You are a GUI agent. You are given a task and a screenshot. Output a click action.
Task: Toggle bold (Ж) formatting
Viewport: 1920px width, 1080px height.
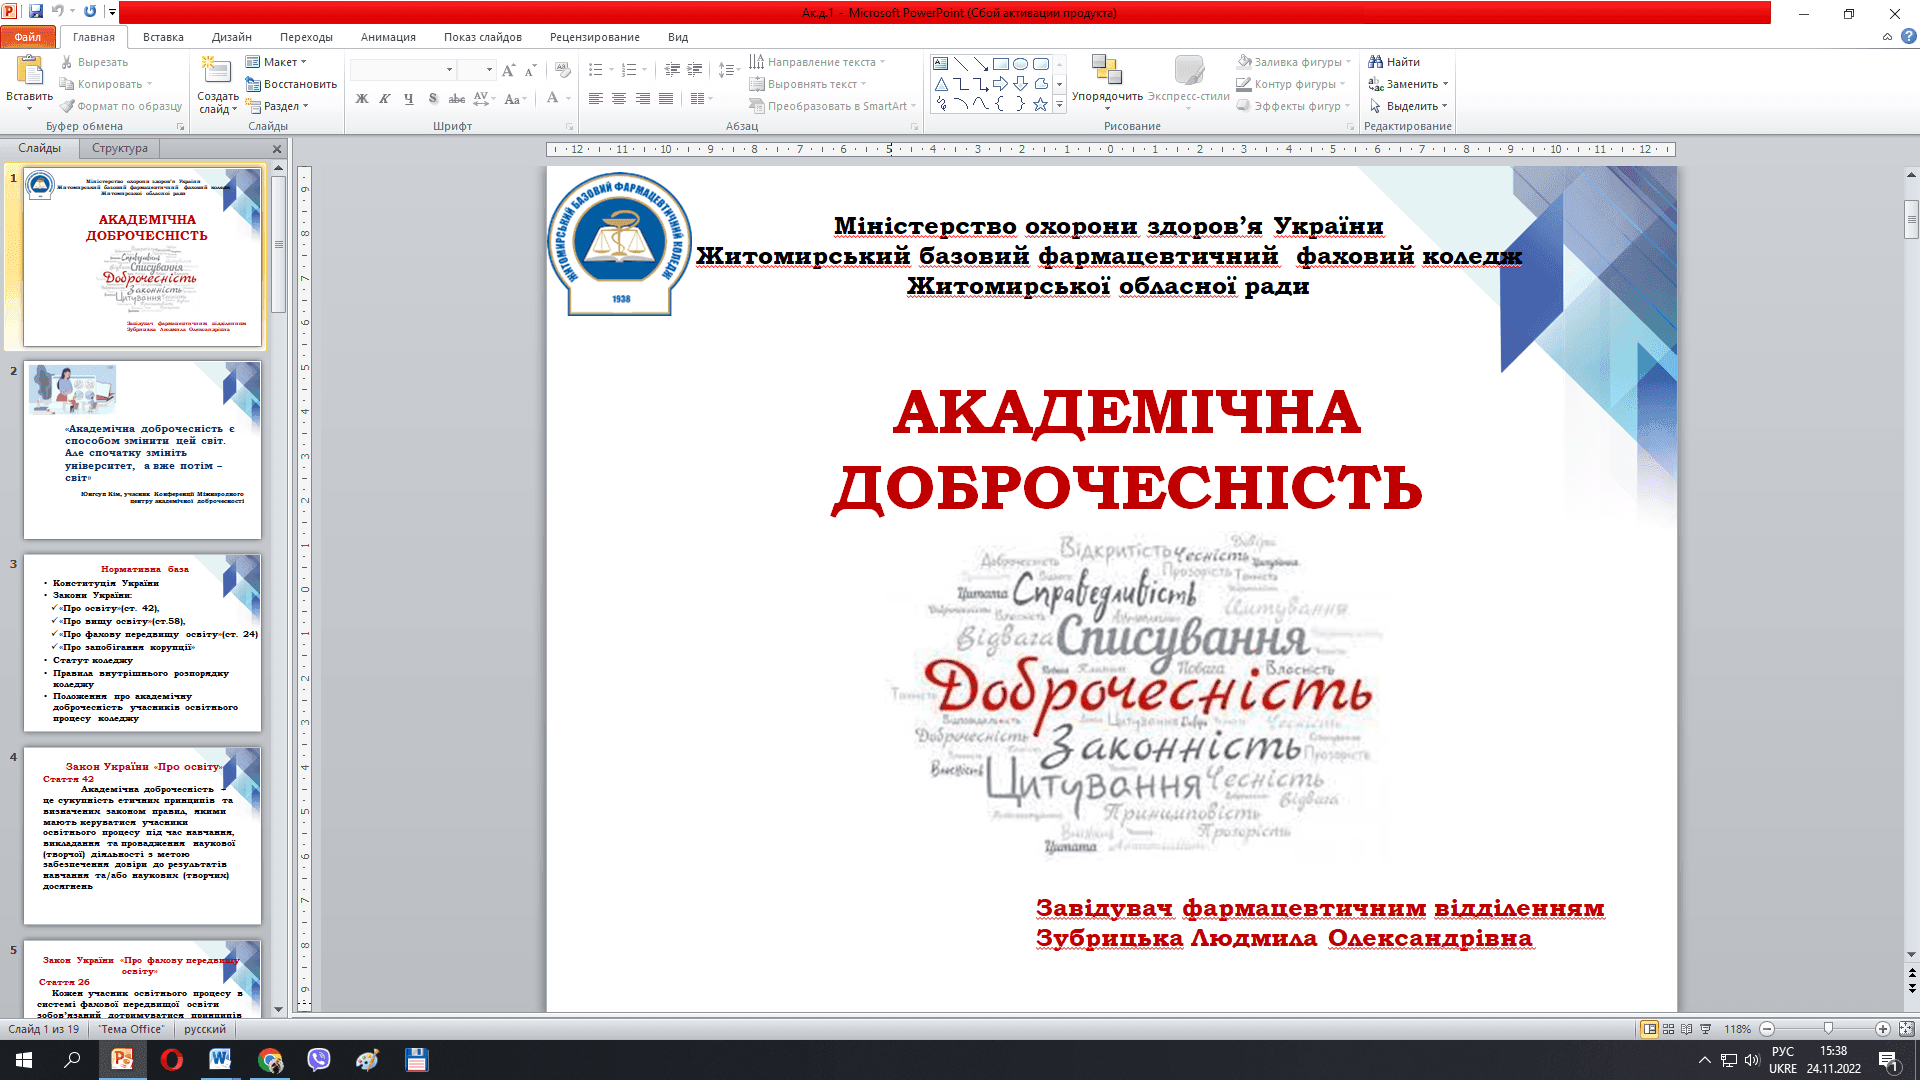(x=362, y=98)
